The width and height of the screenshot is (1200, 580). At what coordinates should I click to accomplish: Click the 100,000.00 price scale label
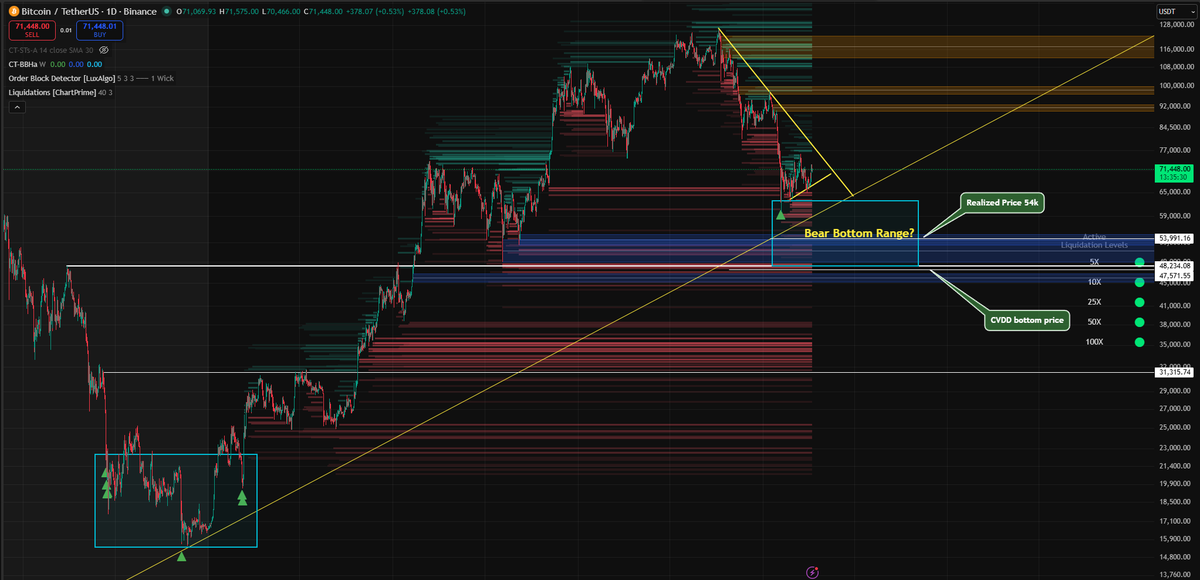tap(1175, 85)
